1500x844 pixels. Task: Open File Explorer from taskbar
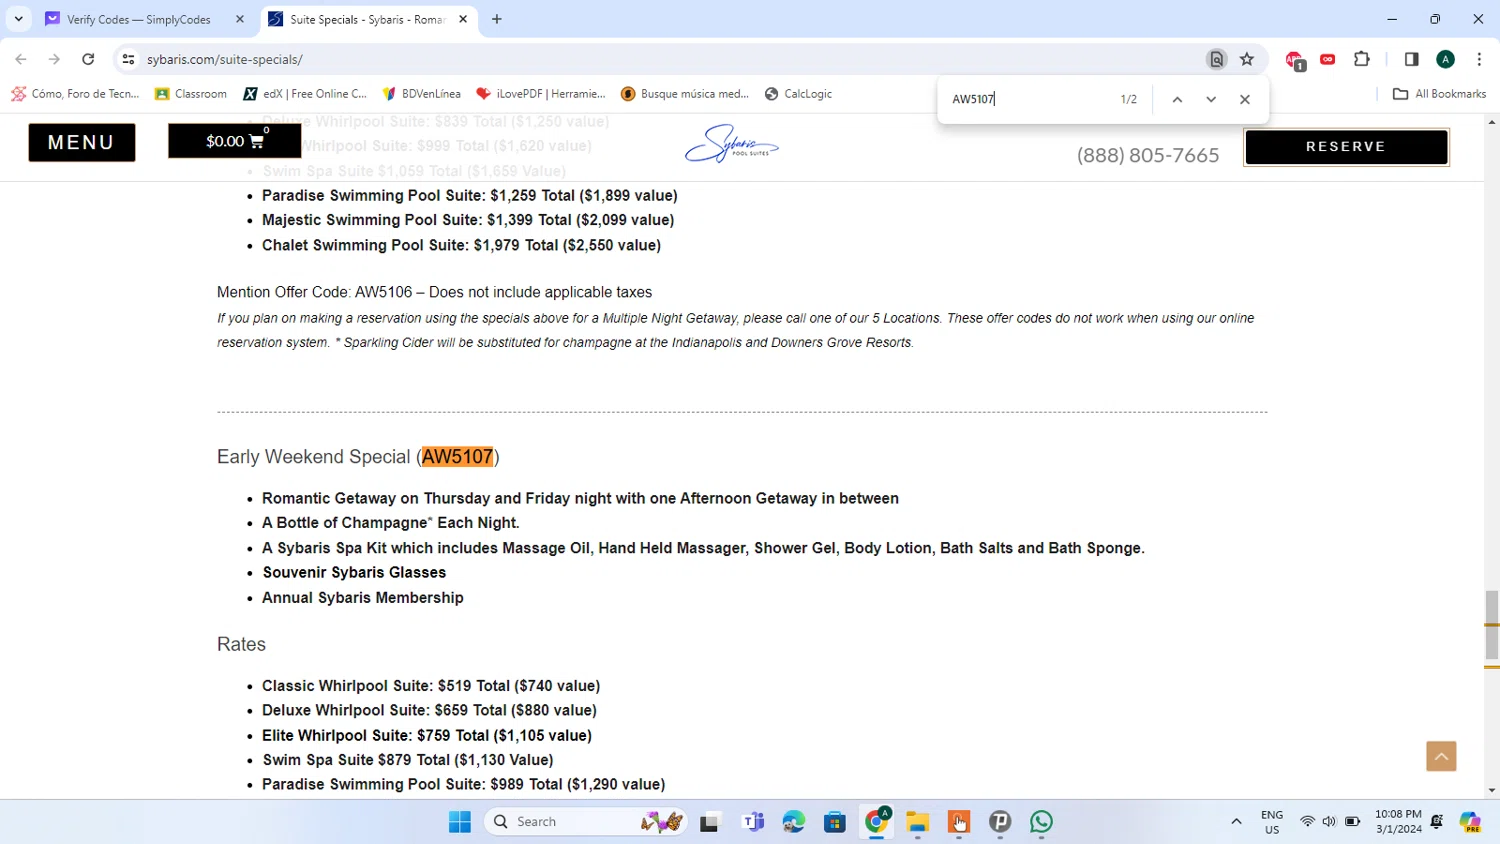pyautogui.click(x=918, y=822)
